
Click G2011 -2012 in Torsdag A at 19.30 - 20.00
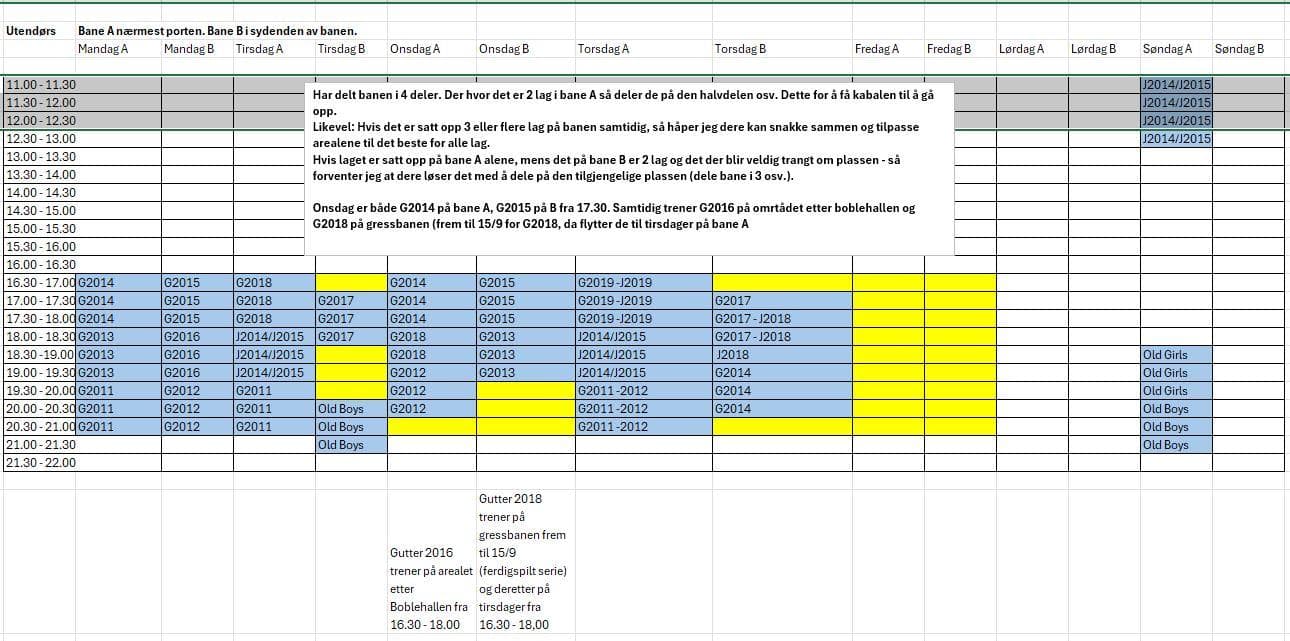click(644, 391)
